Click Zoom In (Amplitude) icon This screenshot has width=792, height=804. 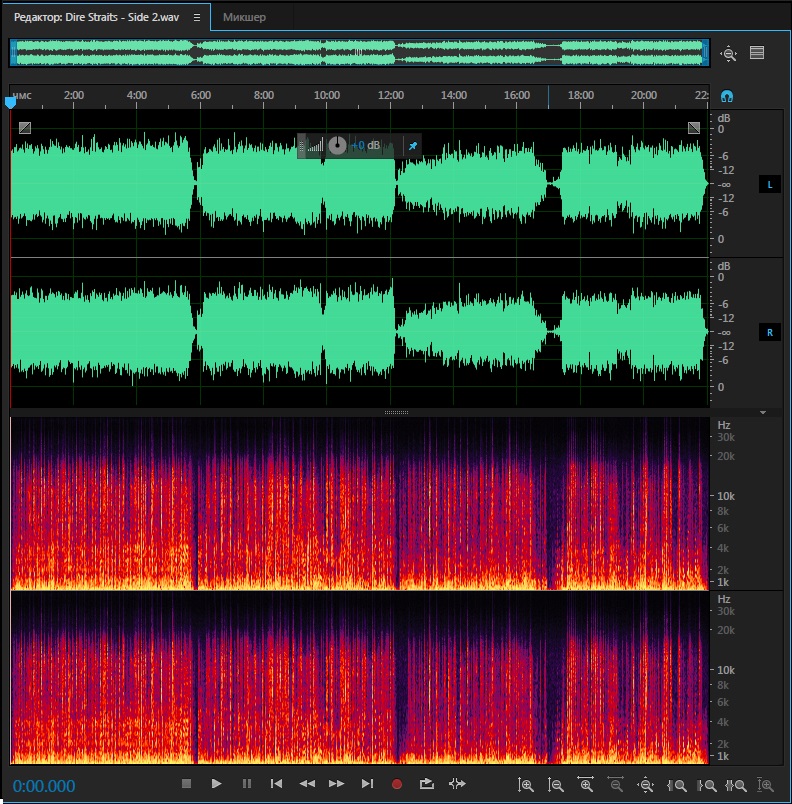(526, 785)
